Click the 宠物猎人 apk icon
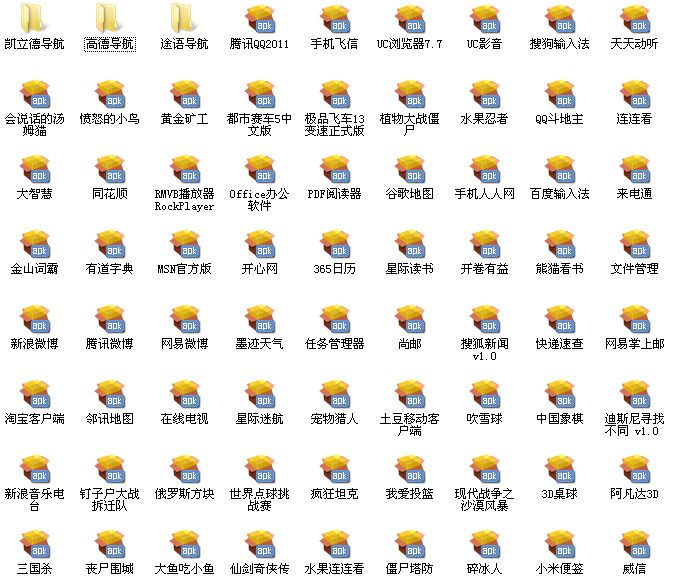Screen dimensions: 677x581 click(335, 394)
